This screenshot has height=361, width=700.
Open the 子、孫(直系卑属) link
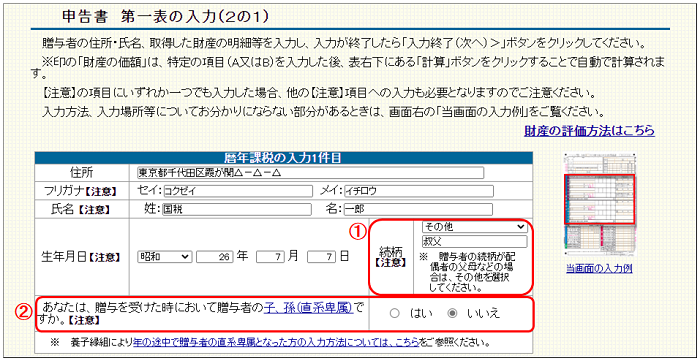point(308,308)
